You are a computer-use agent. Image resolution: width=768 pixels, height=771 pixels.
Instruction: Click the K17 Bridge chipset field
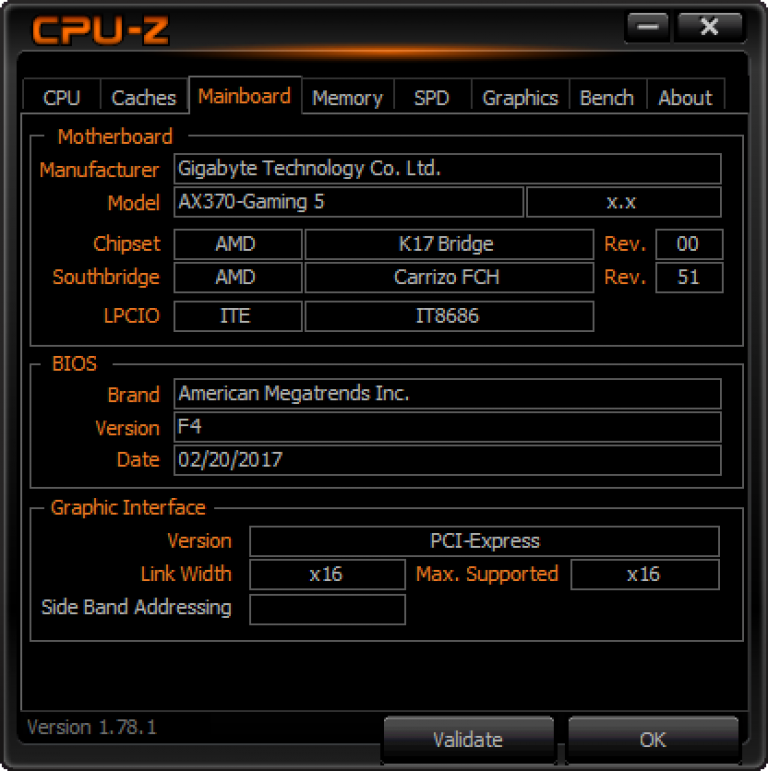coord(449,244)
